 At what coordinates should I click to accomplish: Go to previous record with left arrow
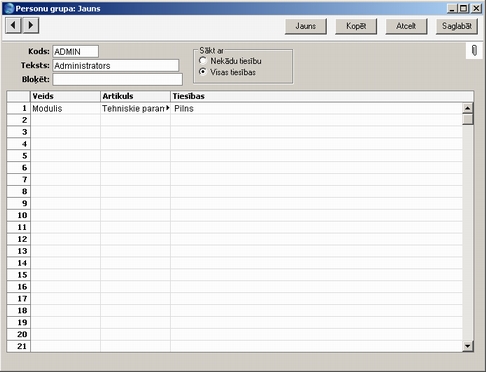coord(13,25)
